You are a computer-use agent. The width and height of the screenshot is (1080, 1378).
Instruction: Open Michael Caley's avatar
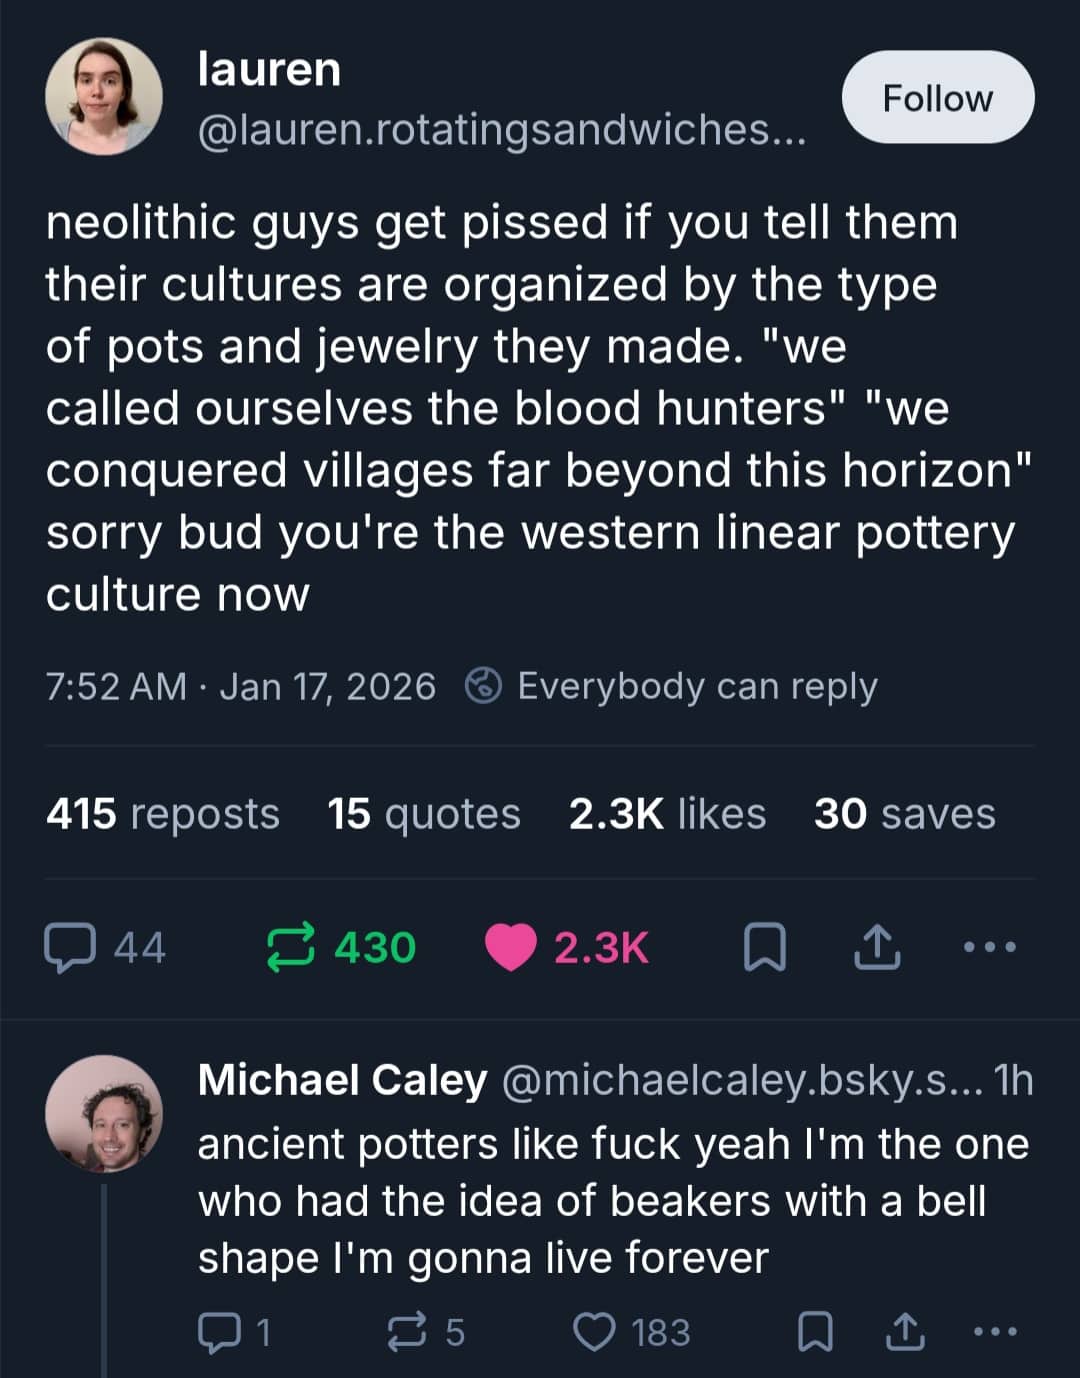pyautogui.click(x=104, y=1113)
